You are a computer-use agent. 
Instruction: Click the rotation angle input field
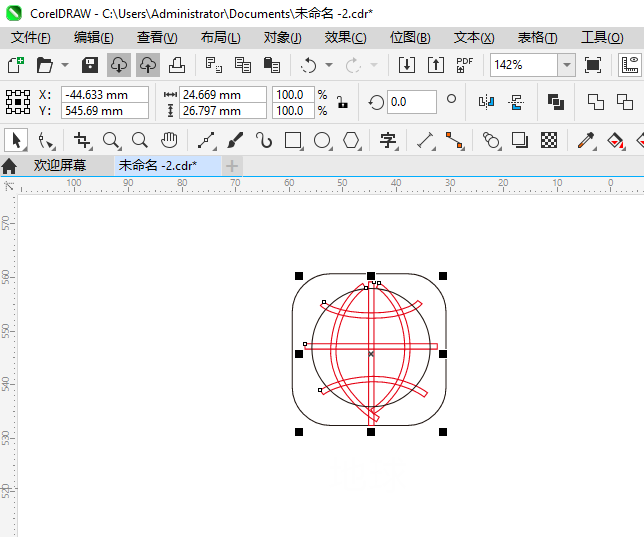click(412, 102)
